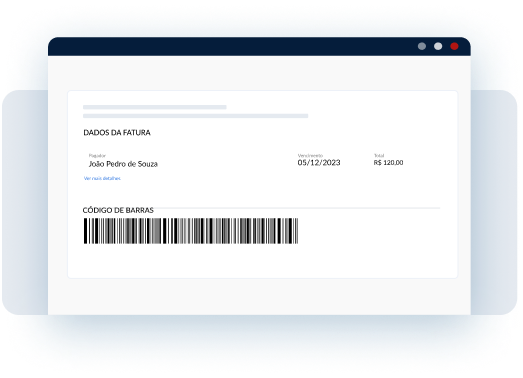
Task: Click the Pagador field label
Action: click(97, 155)
